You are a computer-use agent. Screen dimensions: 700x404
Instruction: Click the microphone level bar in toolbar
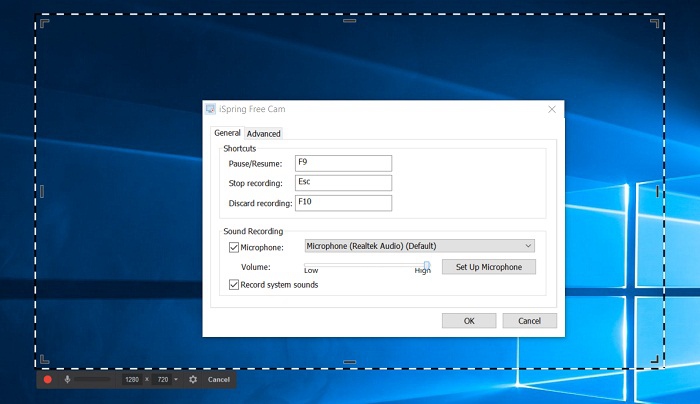pyautogui.click(x=92, y=379)
